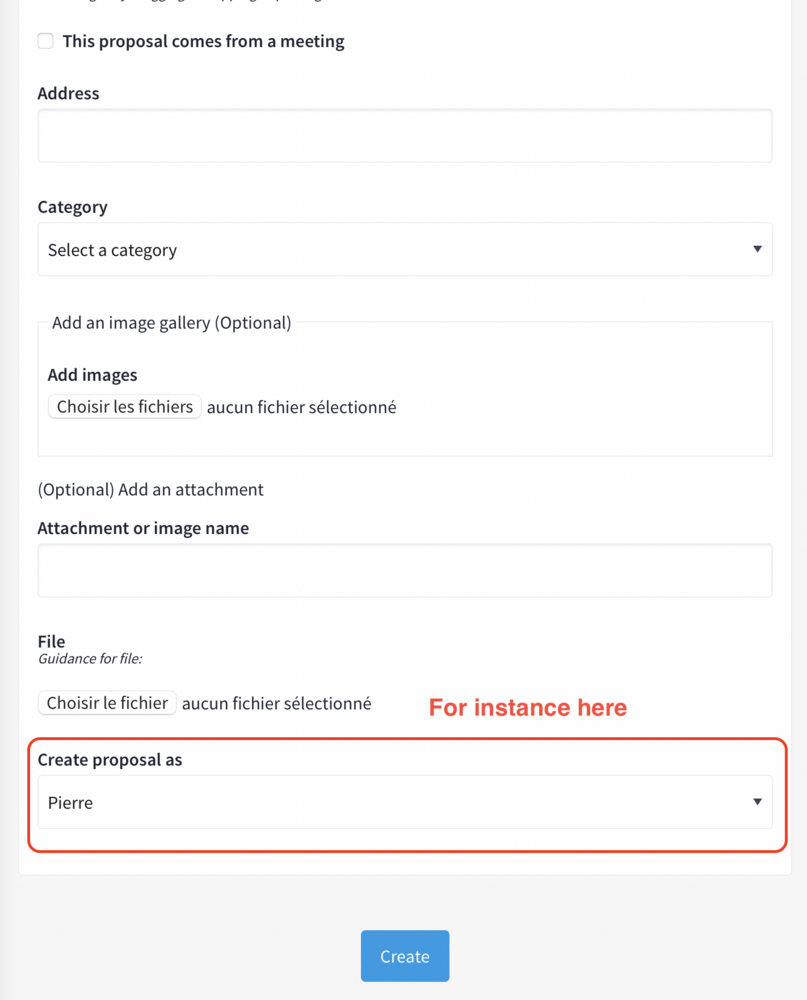The width and height of the screenshot is (807, 1000).
Task: Click the "This proposal comes from a meeting" label
Action: 203,41
